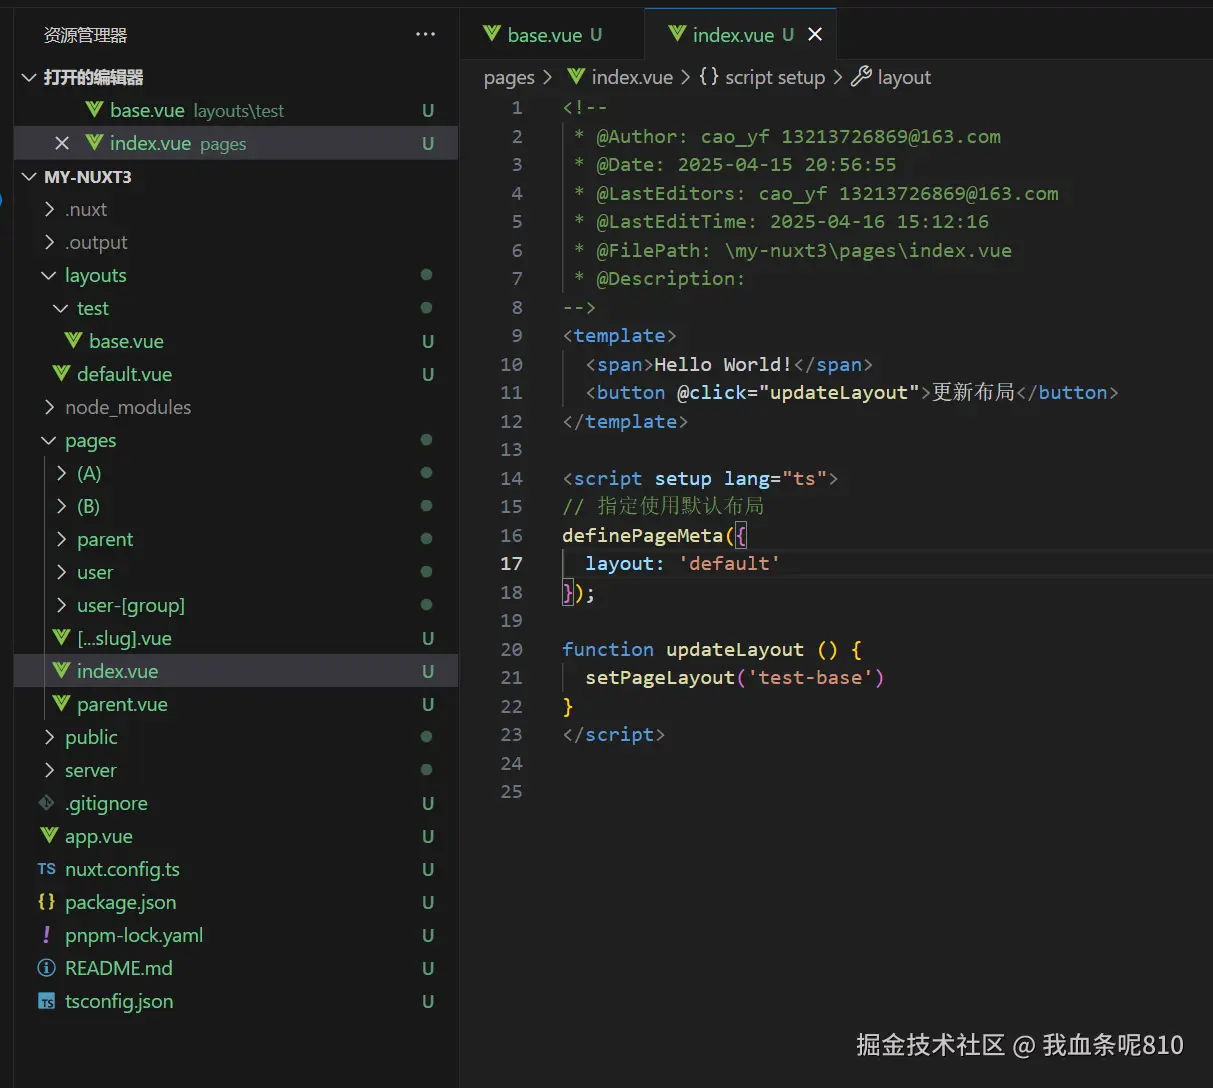Close index.vue in the open editors list
Viewport: 1213px width, 1088px height.
pyautogui.click(x=62, y=143)
